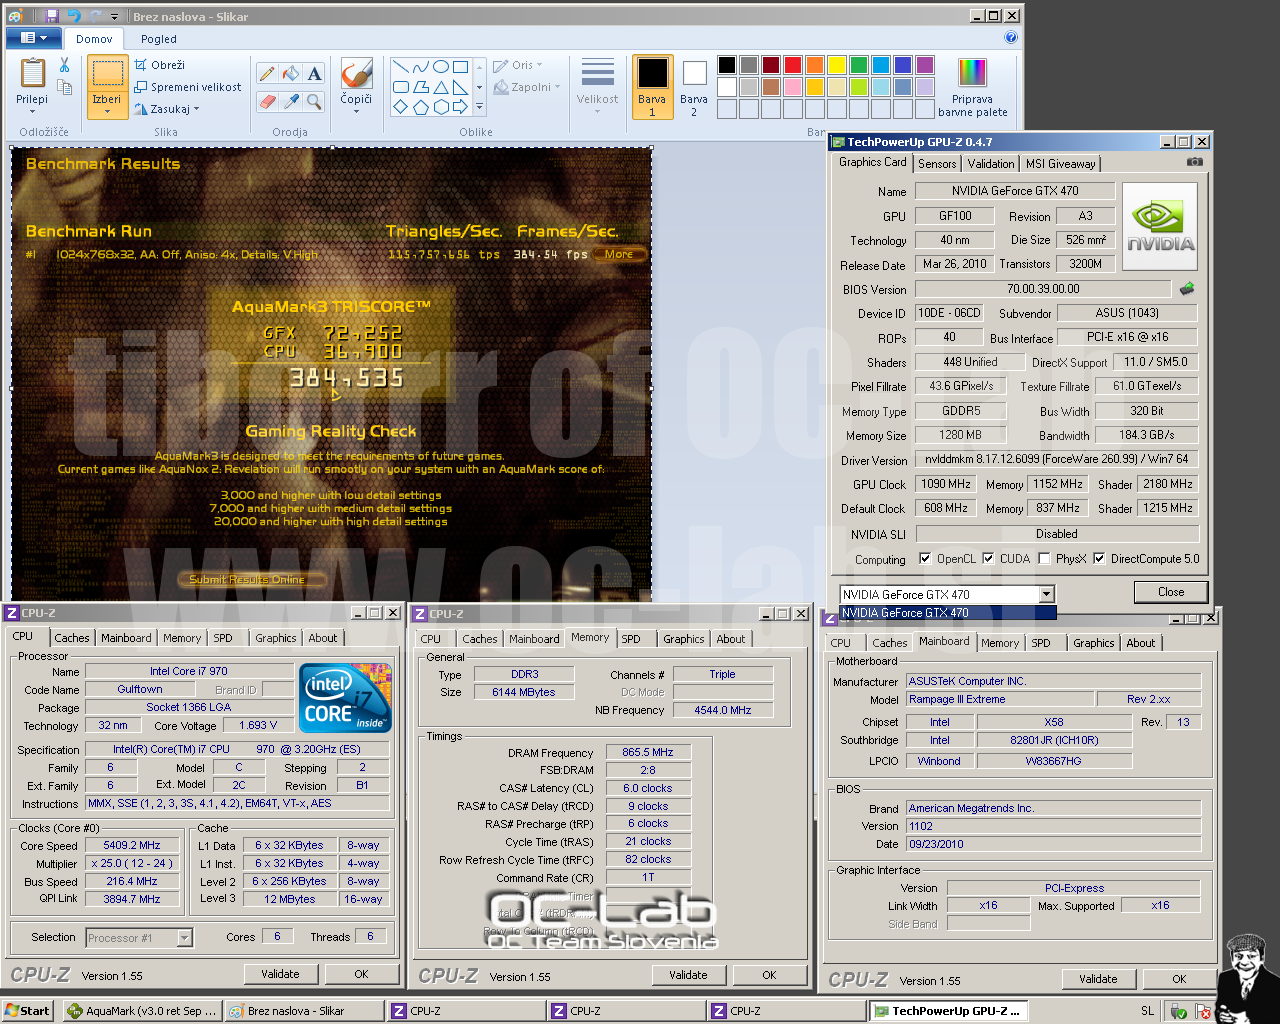The width and height of the screenshot is (1280, 1024).
Task: Expand the Izberi dropdown arrow
Action: pos(107,111)
